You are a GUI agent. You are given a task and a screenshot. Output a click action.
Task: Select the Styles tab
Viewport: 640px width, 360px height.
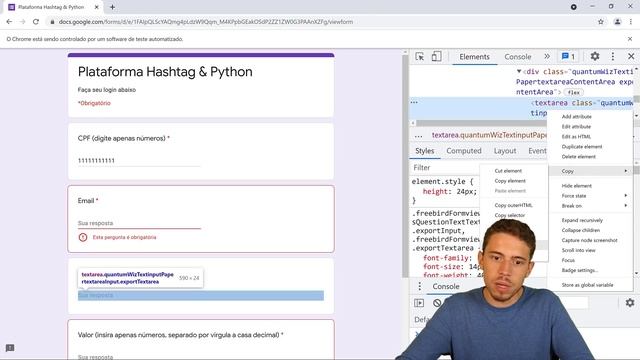pos(424,151)
